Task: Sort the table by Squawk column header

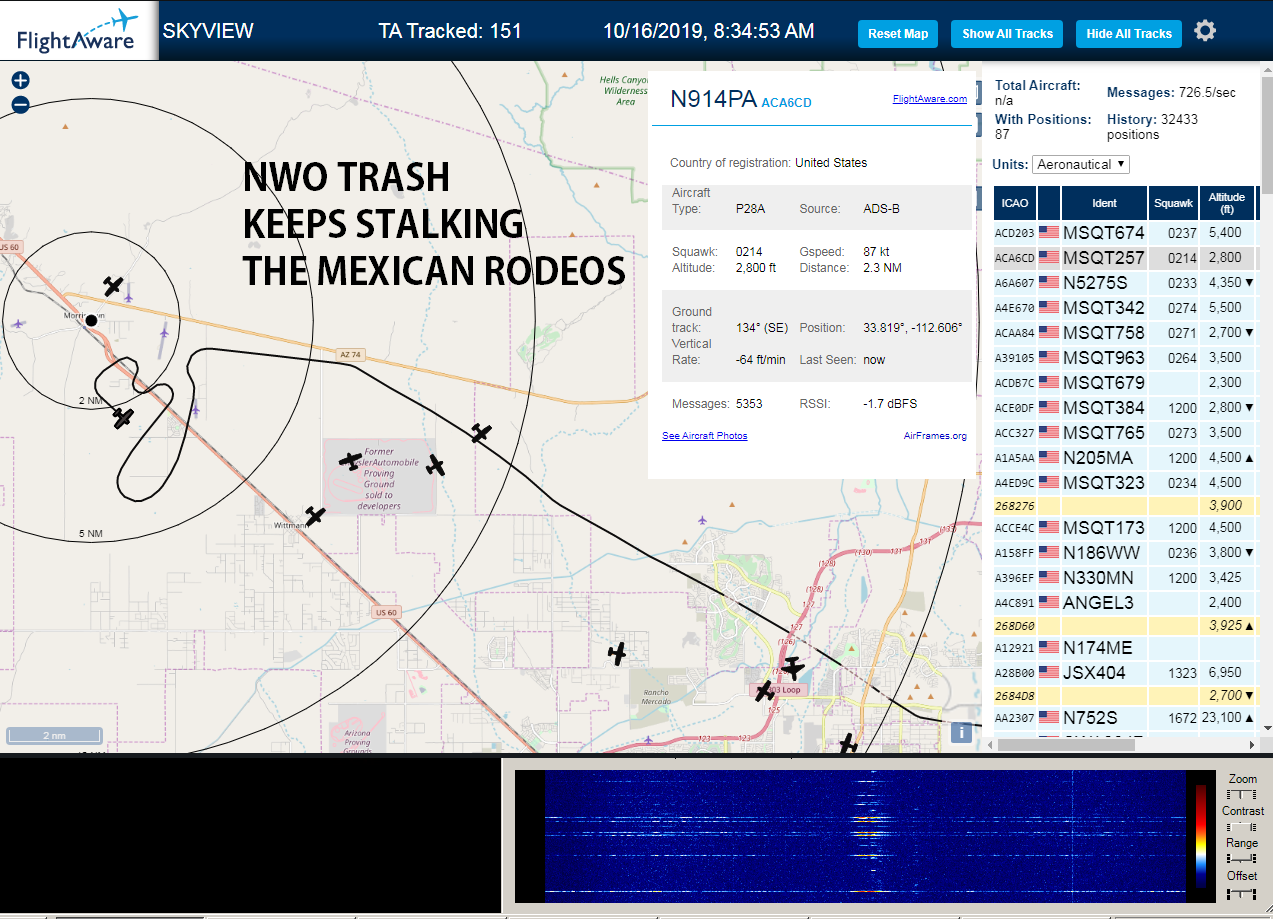Action: point(1174,203)
